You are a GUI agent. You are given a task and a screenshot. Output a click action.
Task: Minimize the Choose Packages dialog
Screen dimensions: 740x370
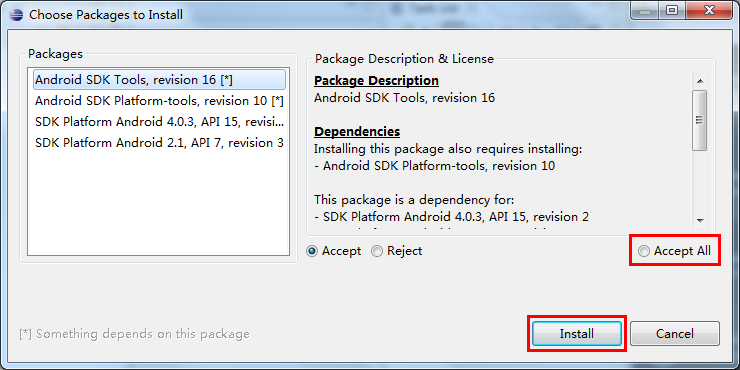click(x=645, y=10)
